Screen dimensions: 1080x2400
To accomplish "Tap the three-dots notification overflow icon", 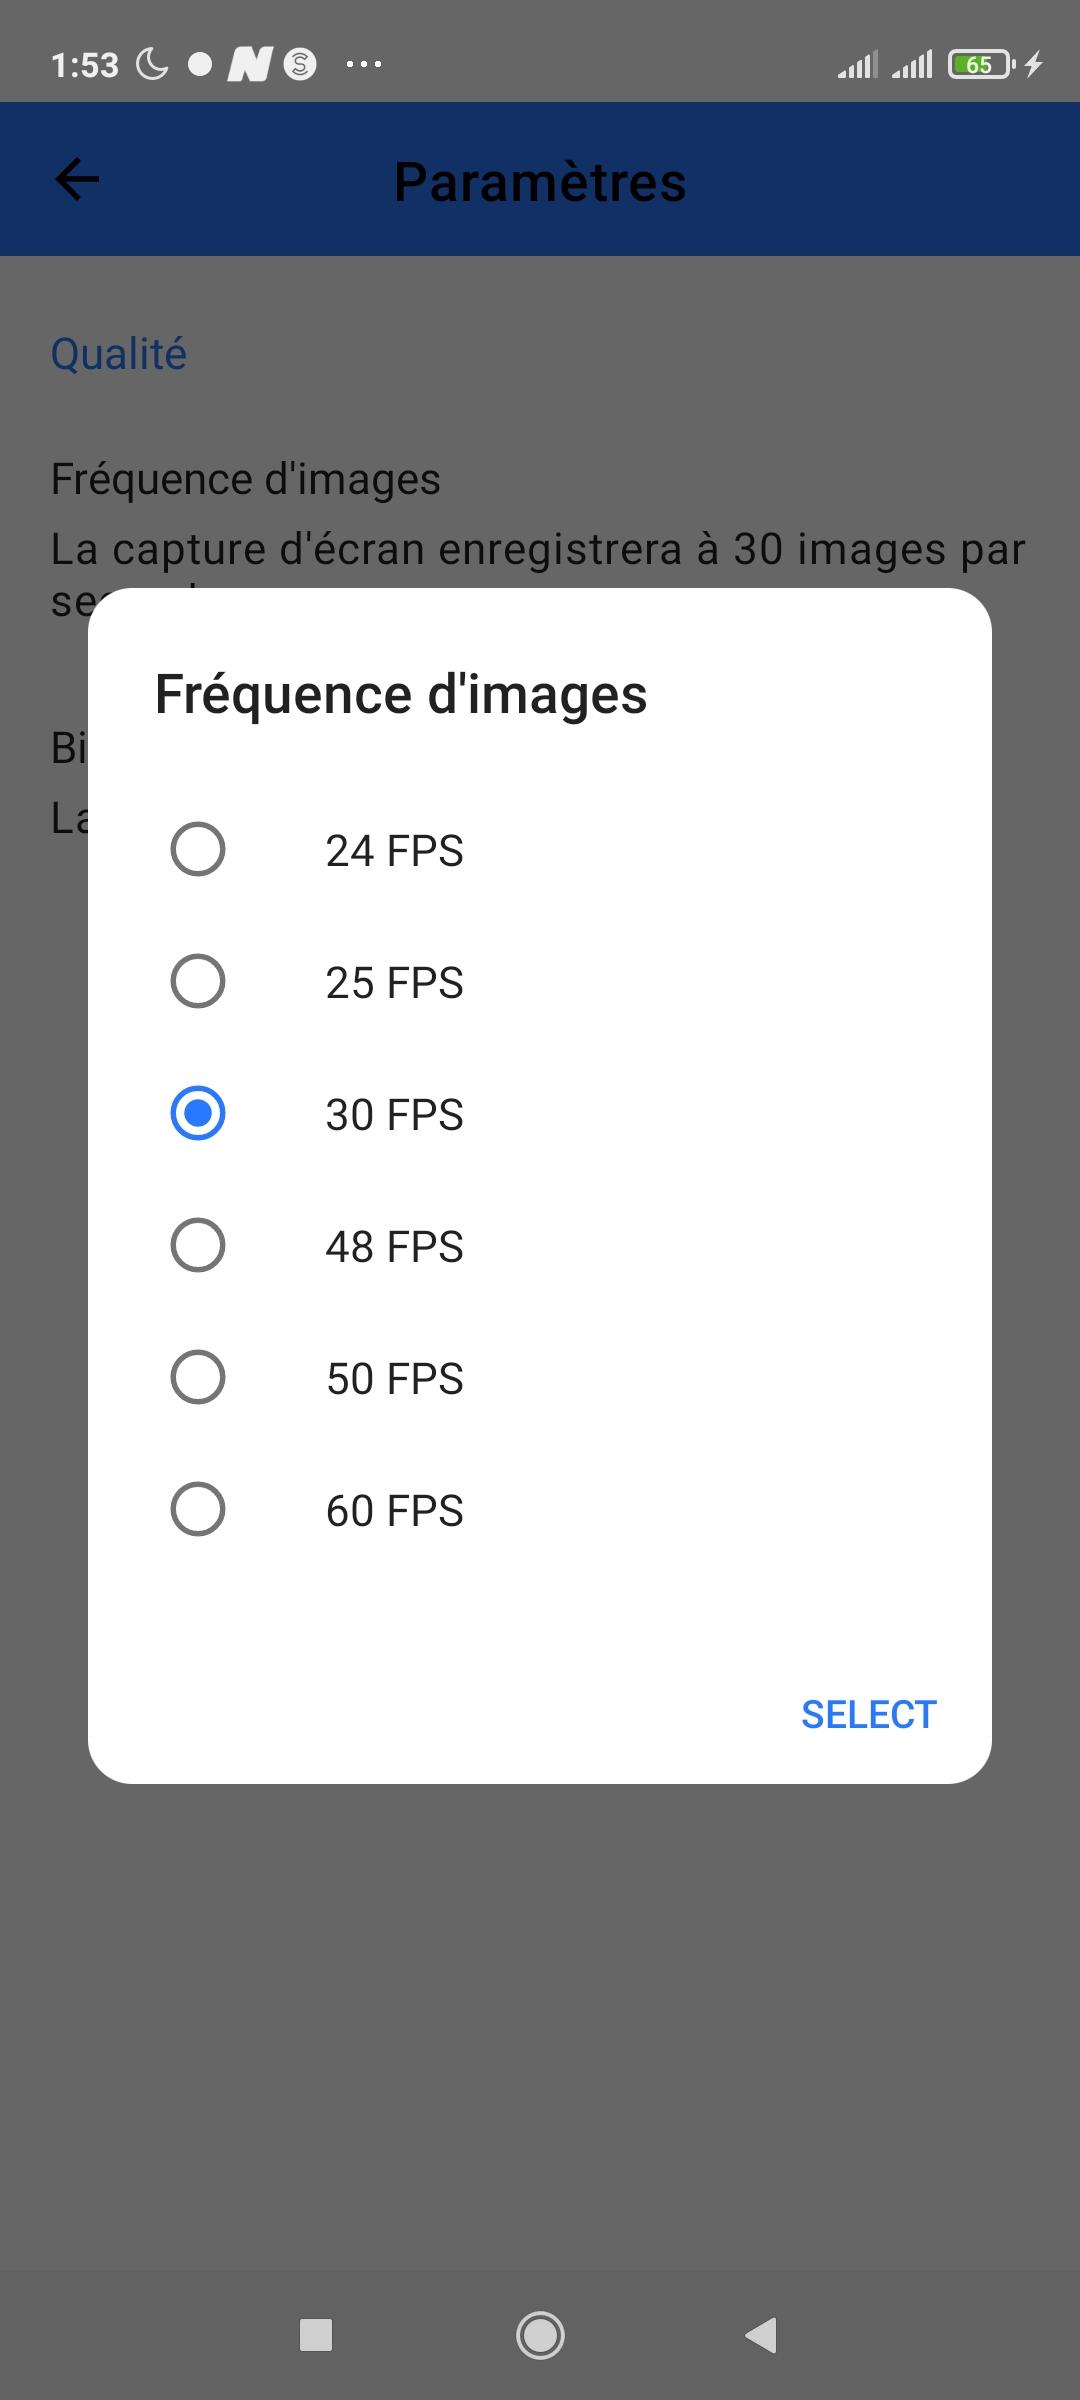I will tap(364, 65).
